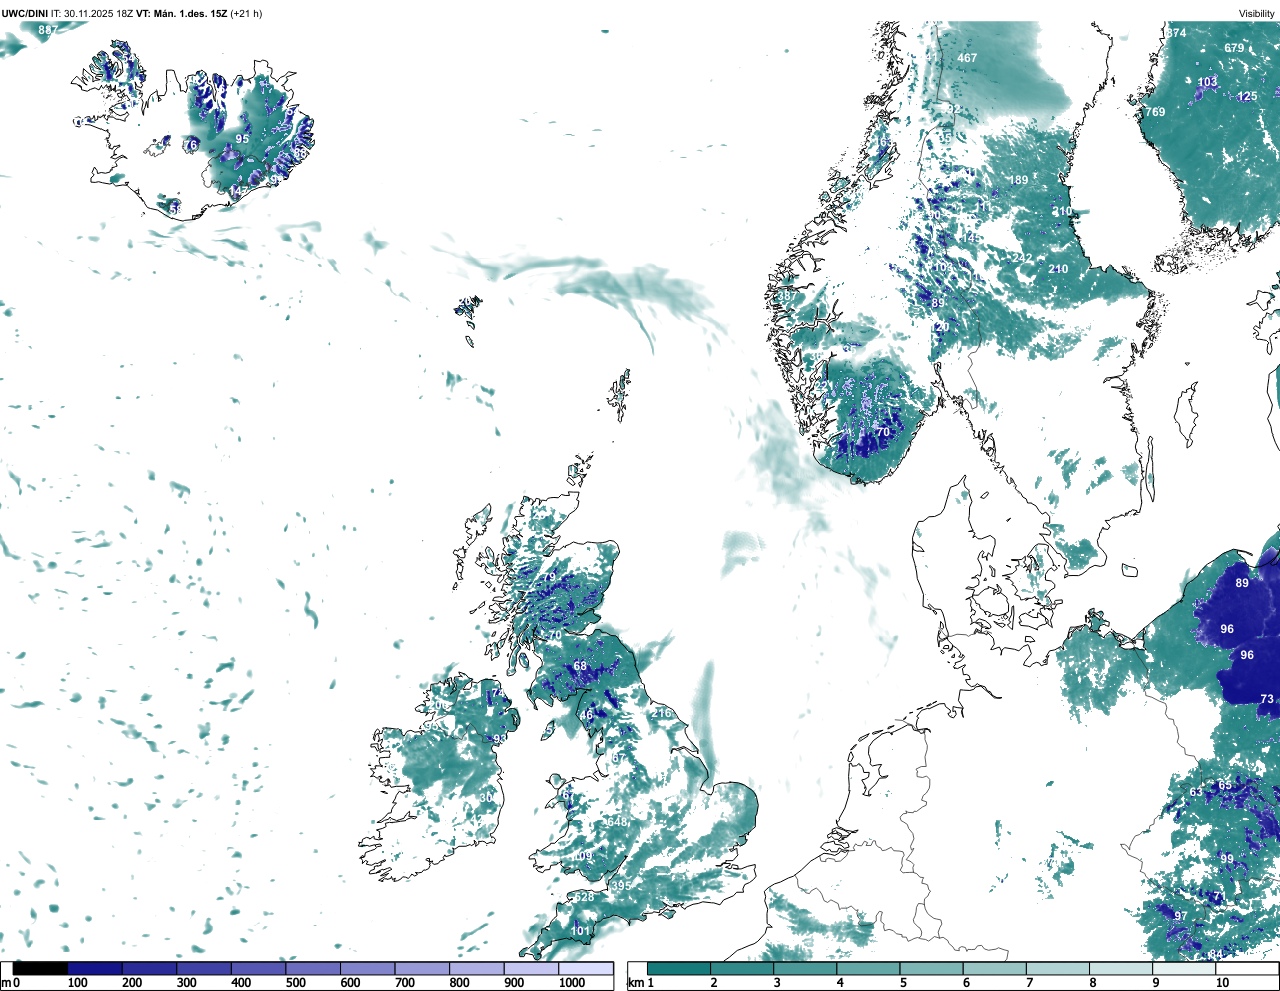This screenshot has width=1280, height=991.
Task: Click the "1000" tick on the metre scale
Action: (x=572, y=983)
